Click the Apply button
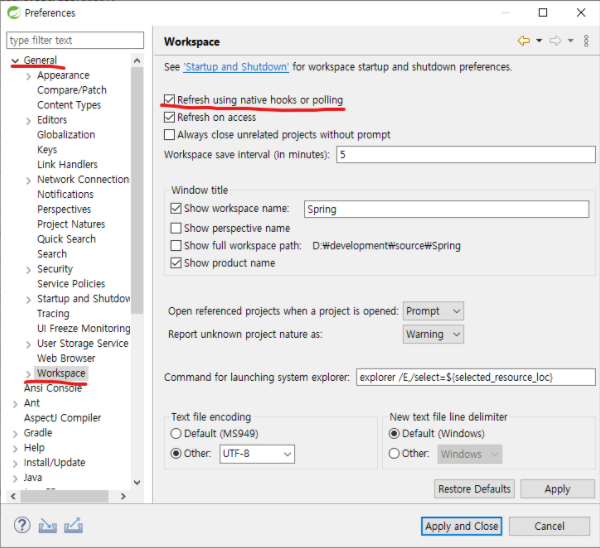The image size is (600, 548). (x=557, y=489)
